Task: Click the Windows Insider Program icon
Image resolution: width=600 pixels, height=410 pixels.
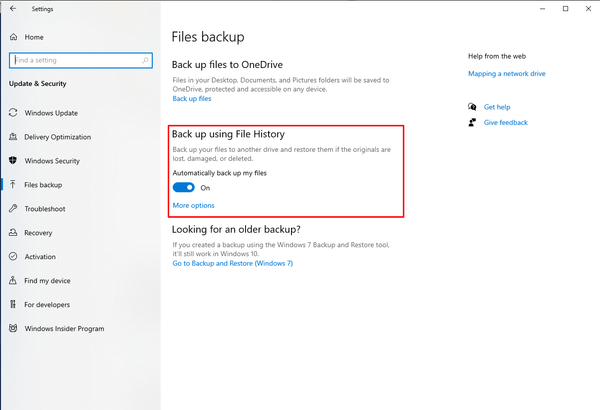Action: 13,328
